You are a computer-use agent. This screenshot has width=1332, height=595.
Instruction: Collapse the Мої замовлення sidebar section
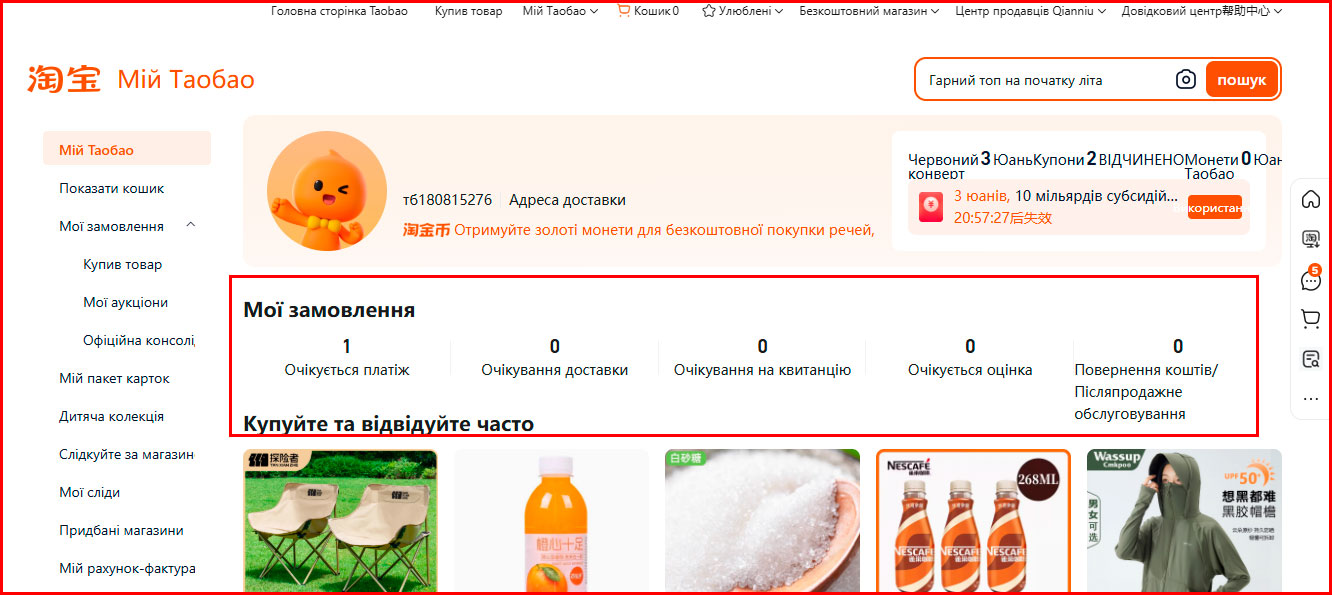pos(191,226)
